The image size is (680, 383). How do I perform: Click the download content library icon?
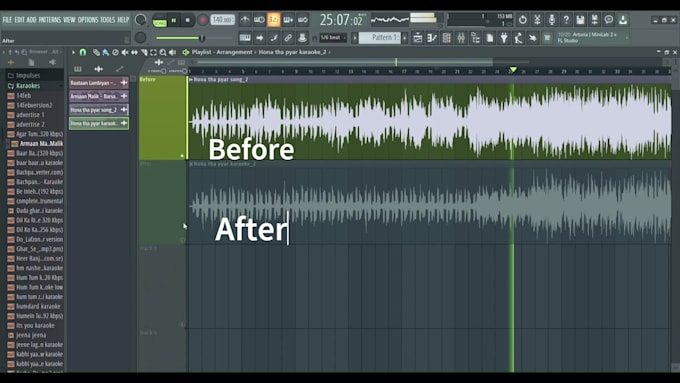coord(623,20)
